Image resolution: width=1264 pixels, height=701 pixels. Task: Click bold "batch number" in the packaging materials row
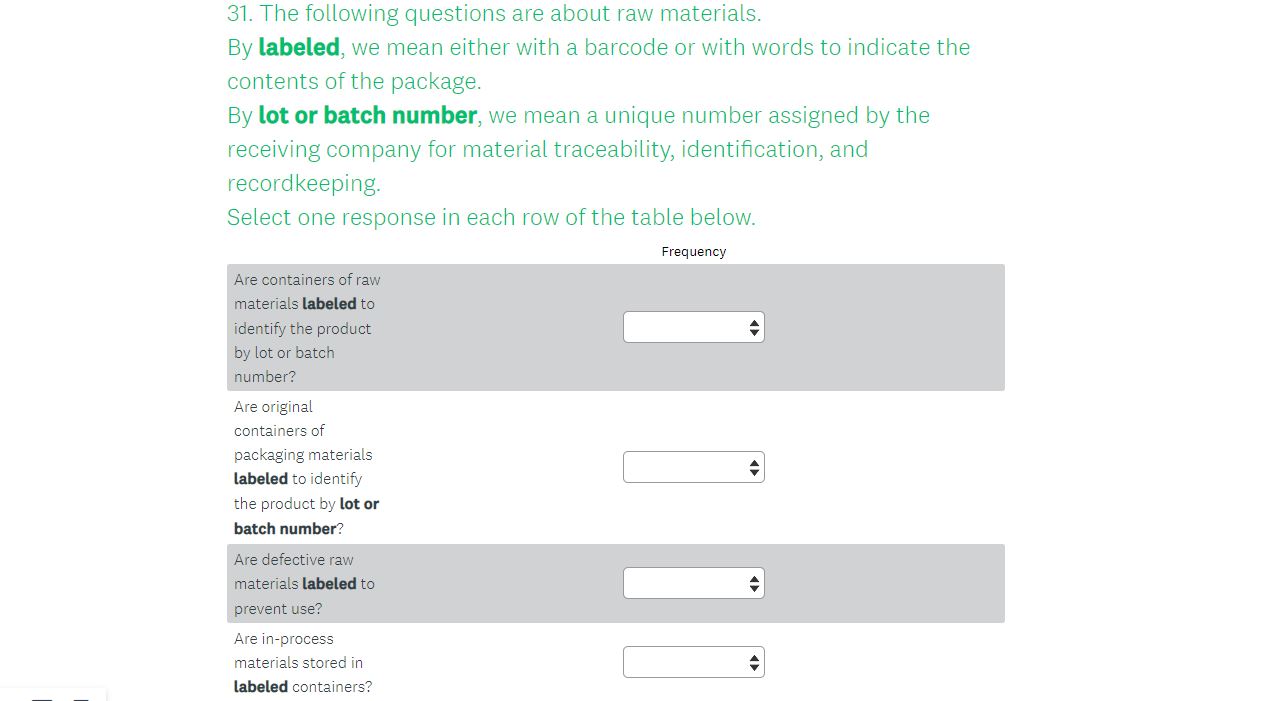[285, 529]
